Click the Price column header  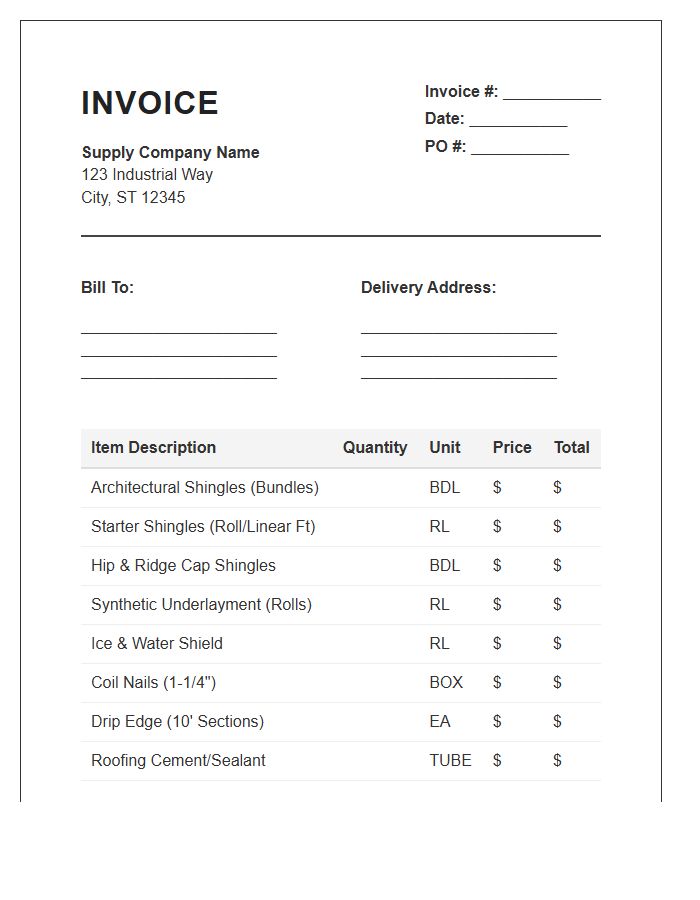tap(512, 447)
